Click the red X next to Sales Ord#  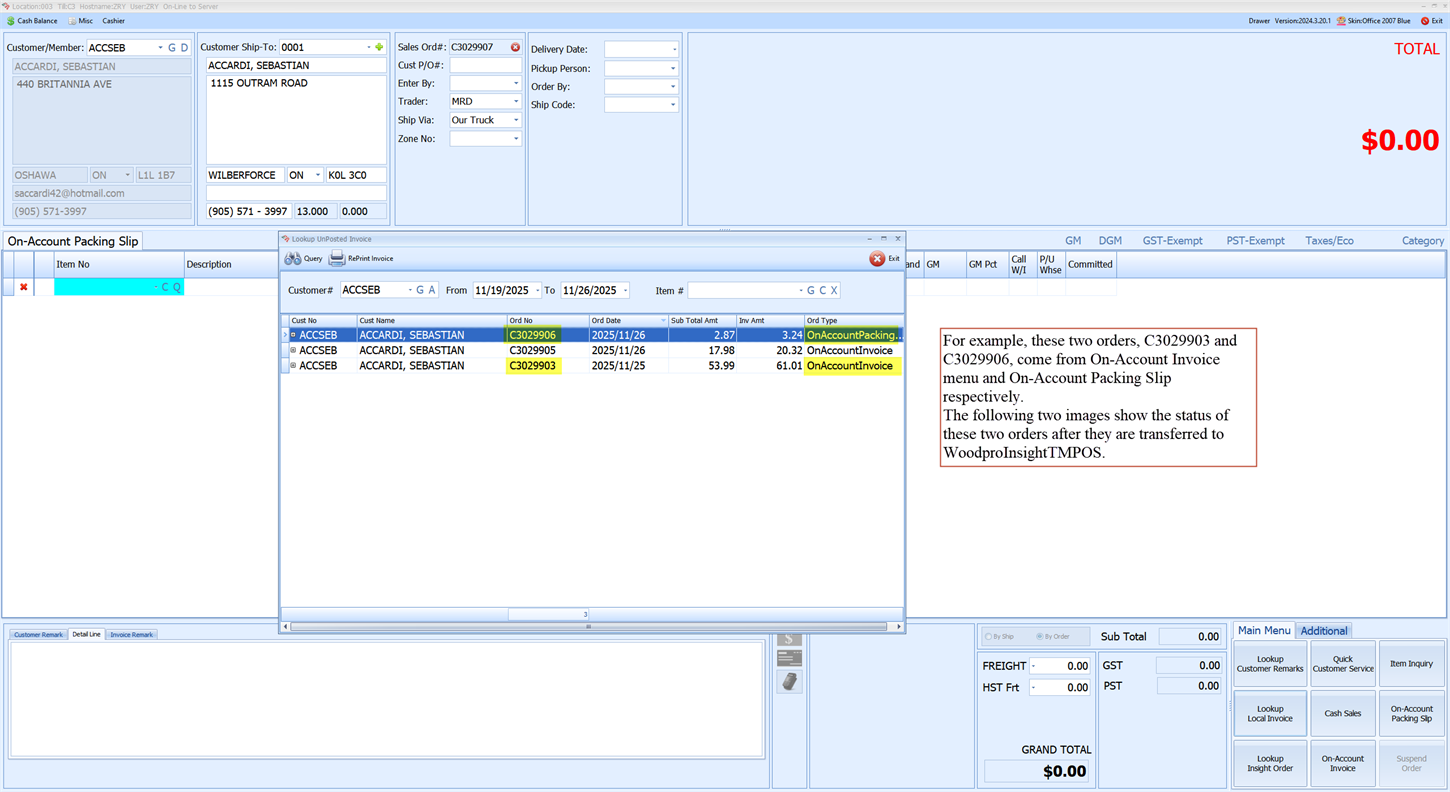pyautogui.click(x=515, y=46)
